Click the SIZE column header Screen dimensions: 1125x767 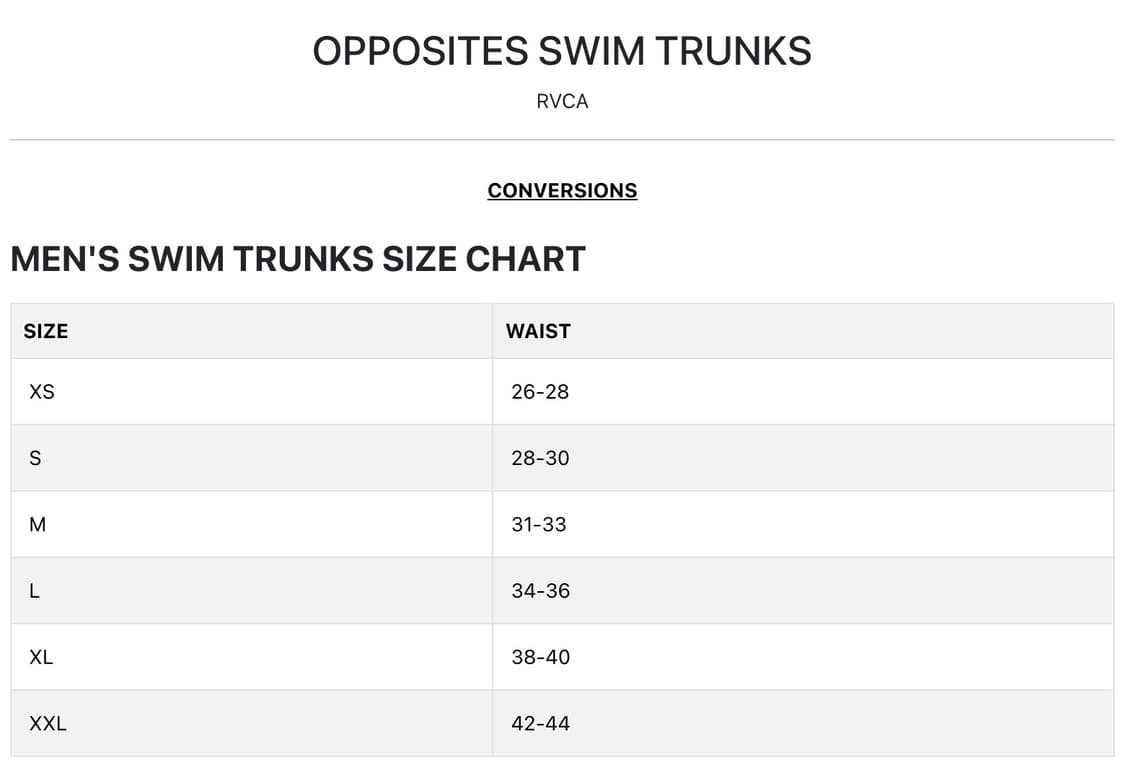(252, 331)
